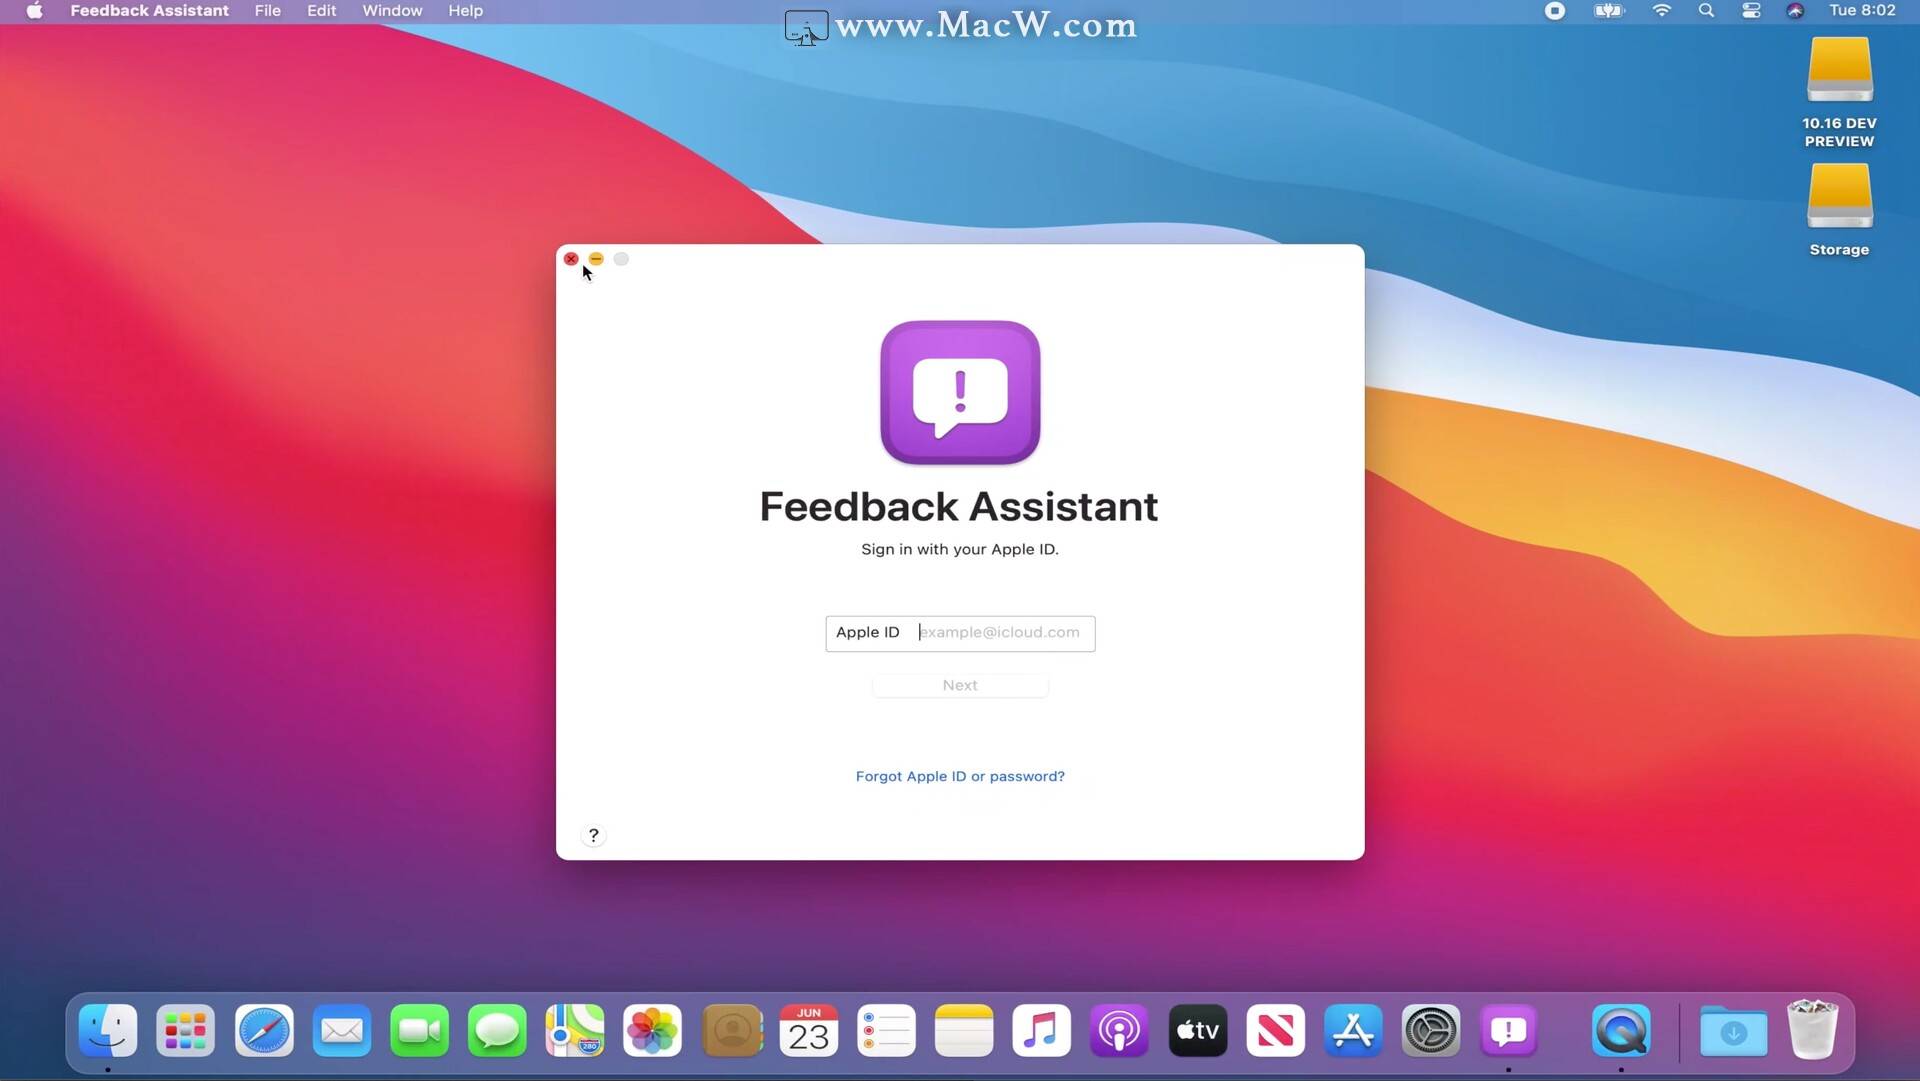Open QuickTime Player in the dock

click(1621, 1031)
